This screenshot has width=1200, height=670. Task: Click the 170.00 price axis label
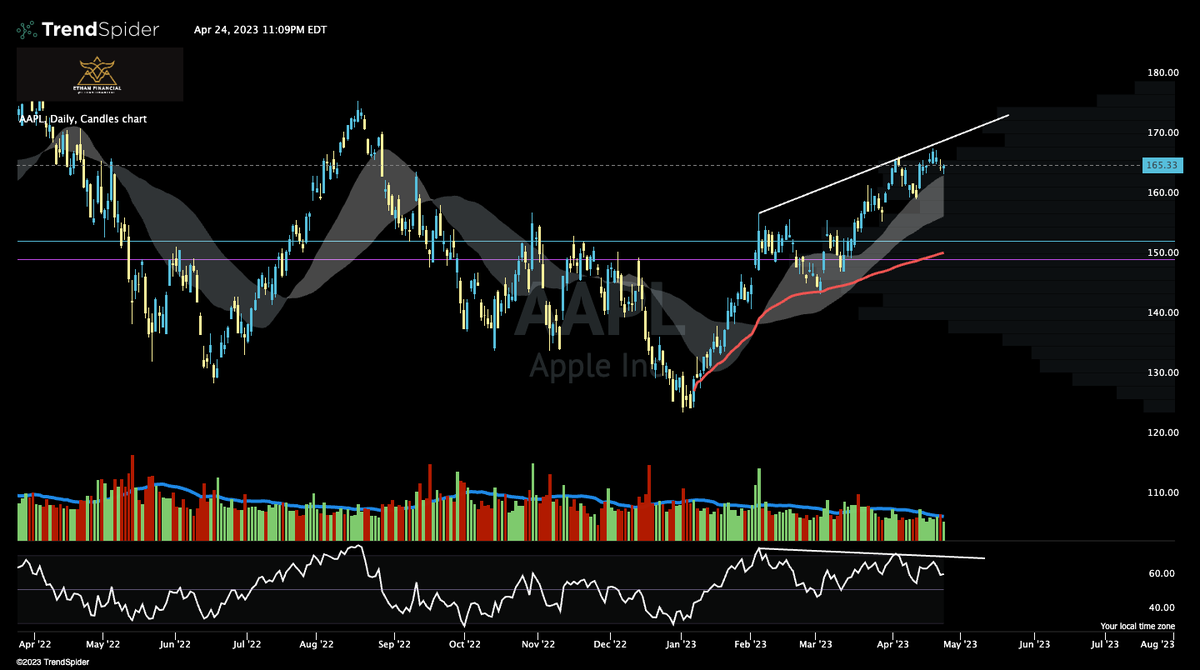(1163, 133)
